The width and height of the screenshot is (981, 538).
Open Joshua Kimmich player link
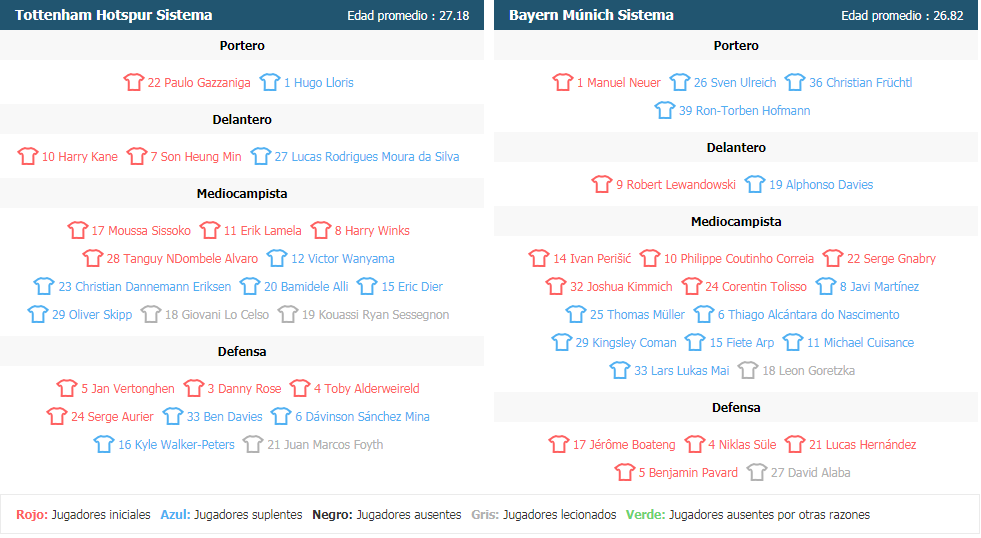coord(621,287)
